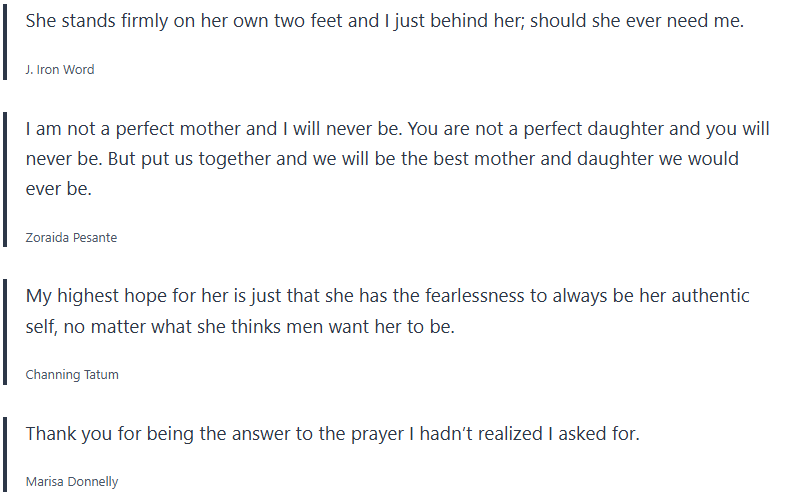Click the phrase "She stands firmly"
808x496 pixels.
[90, 21]
